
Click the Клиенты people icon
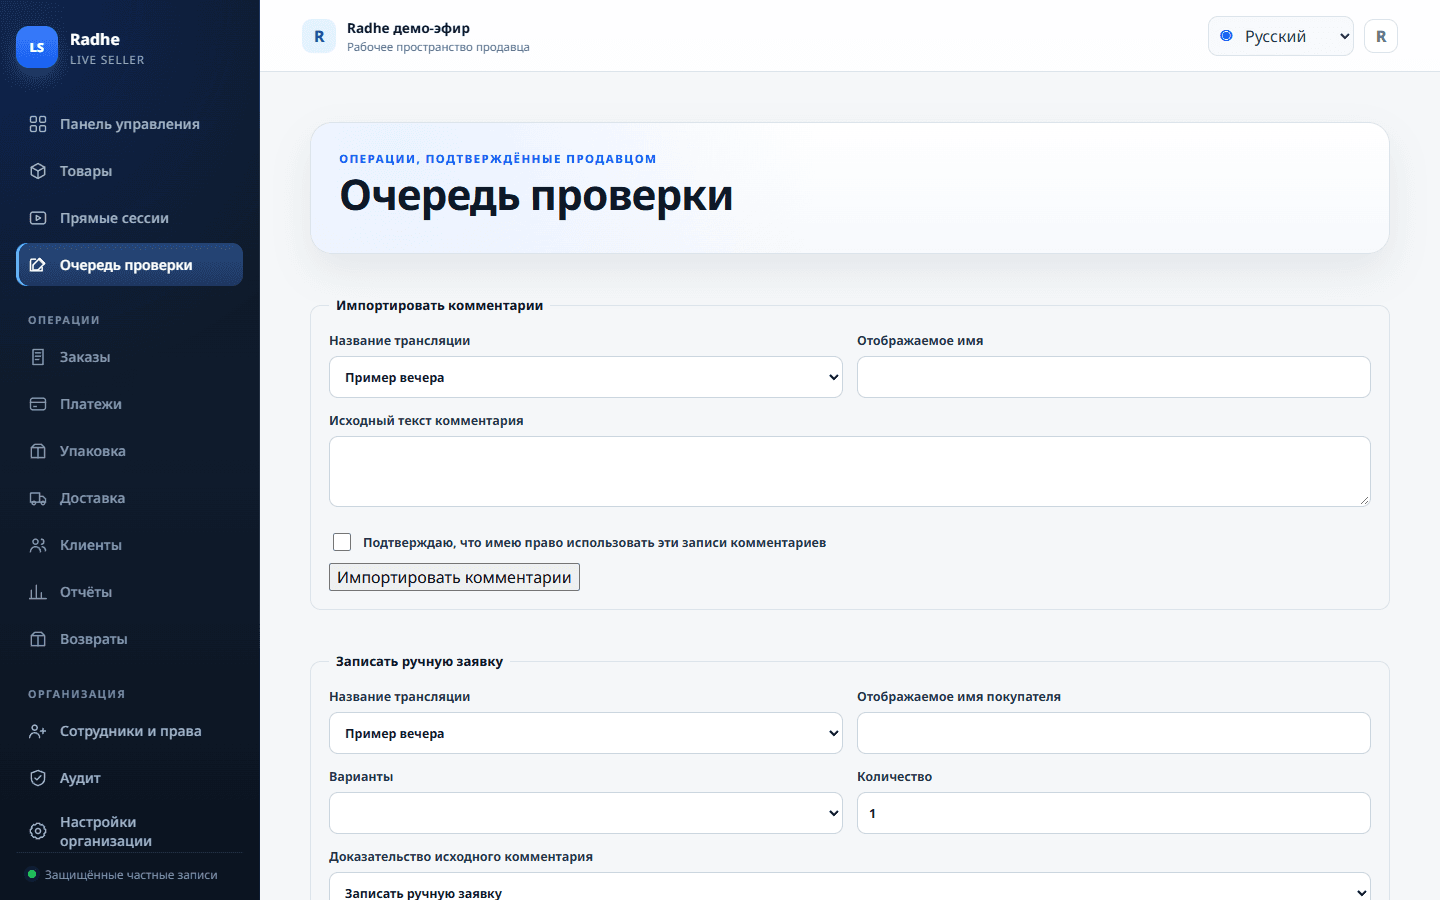(38, 545)
